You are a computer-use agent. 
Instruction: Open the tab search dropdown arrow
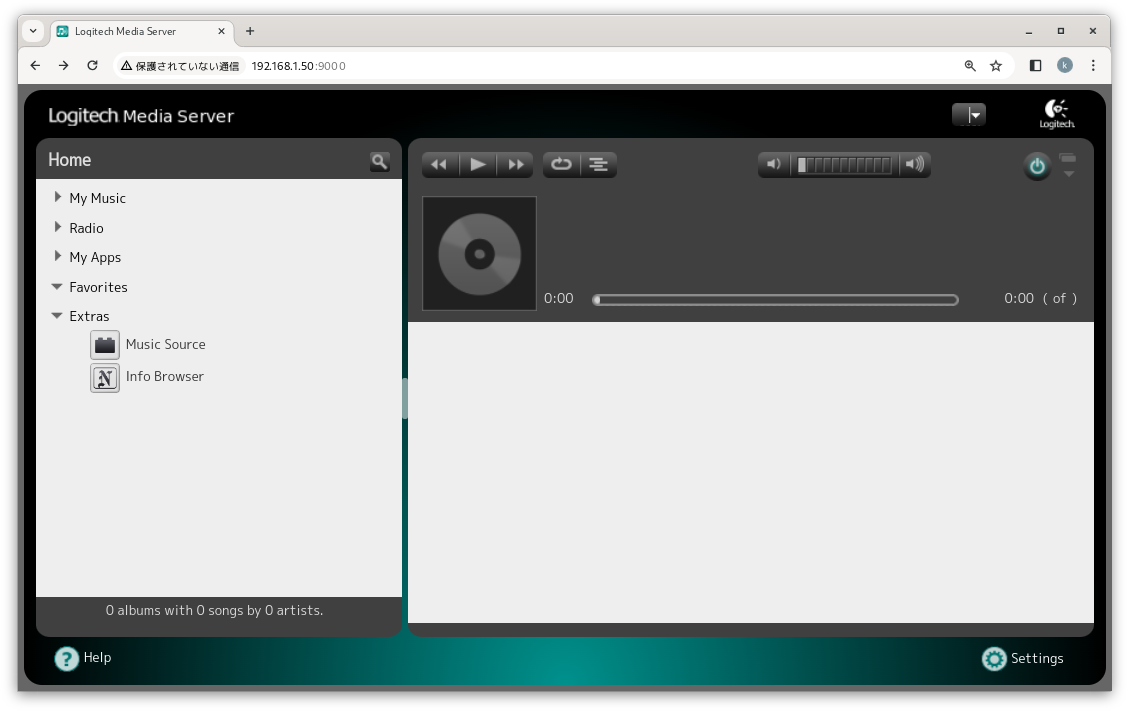[x=33, y=31]
